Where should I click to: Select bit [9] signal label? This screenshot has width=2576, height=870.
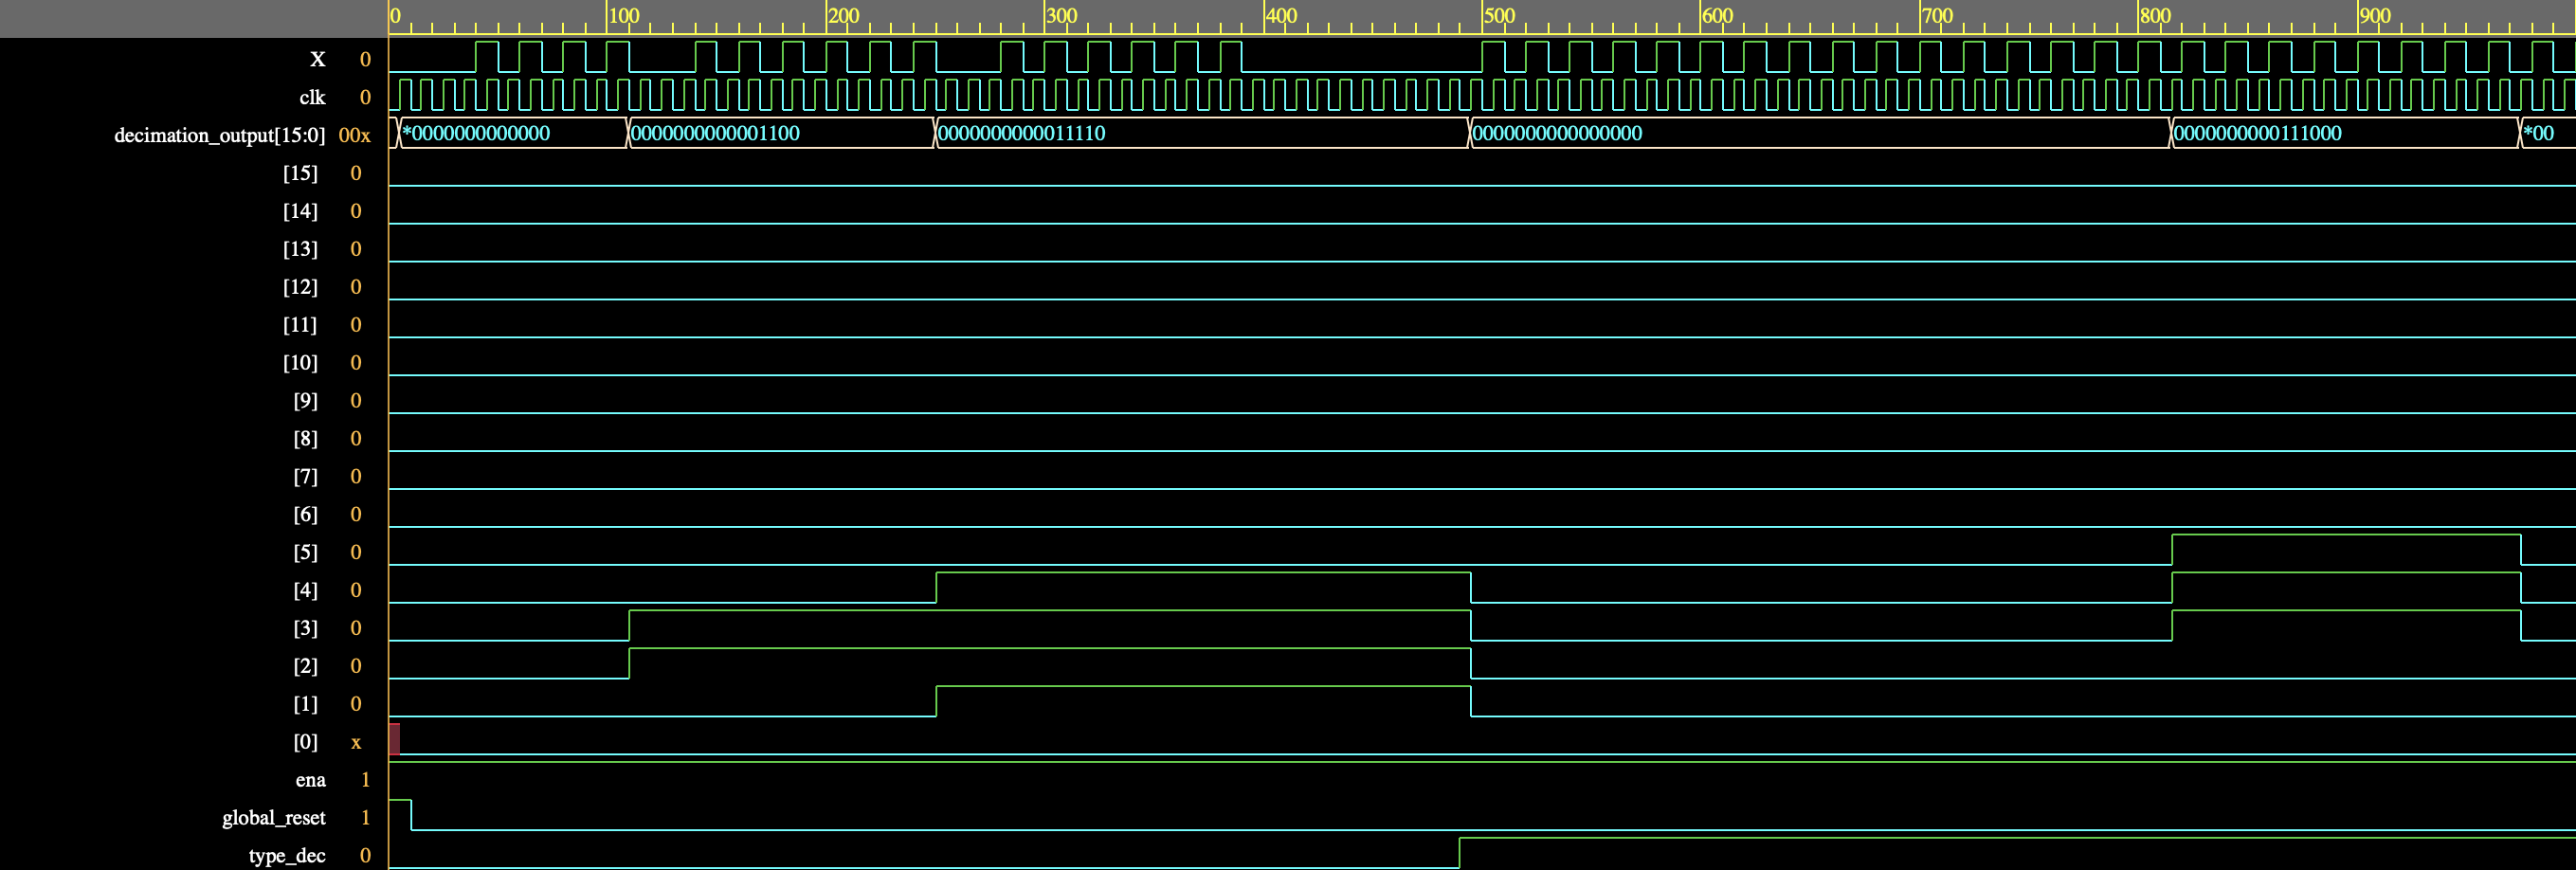coord(305,401)
